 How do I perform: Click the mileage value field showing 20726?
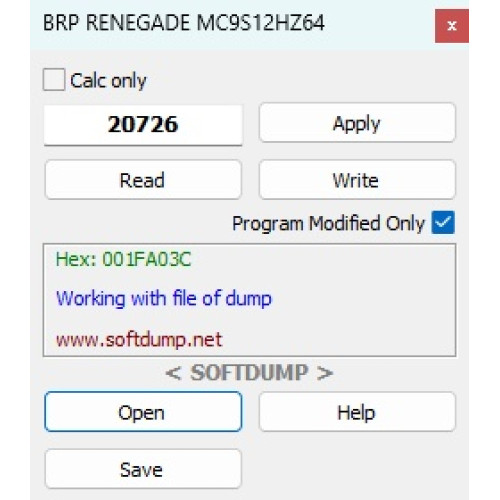[x=143, y=125]
